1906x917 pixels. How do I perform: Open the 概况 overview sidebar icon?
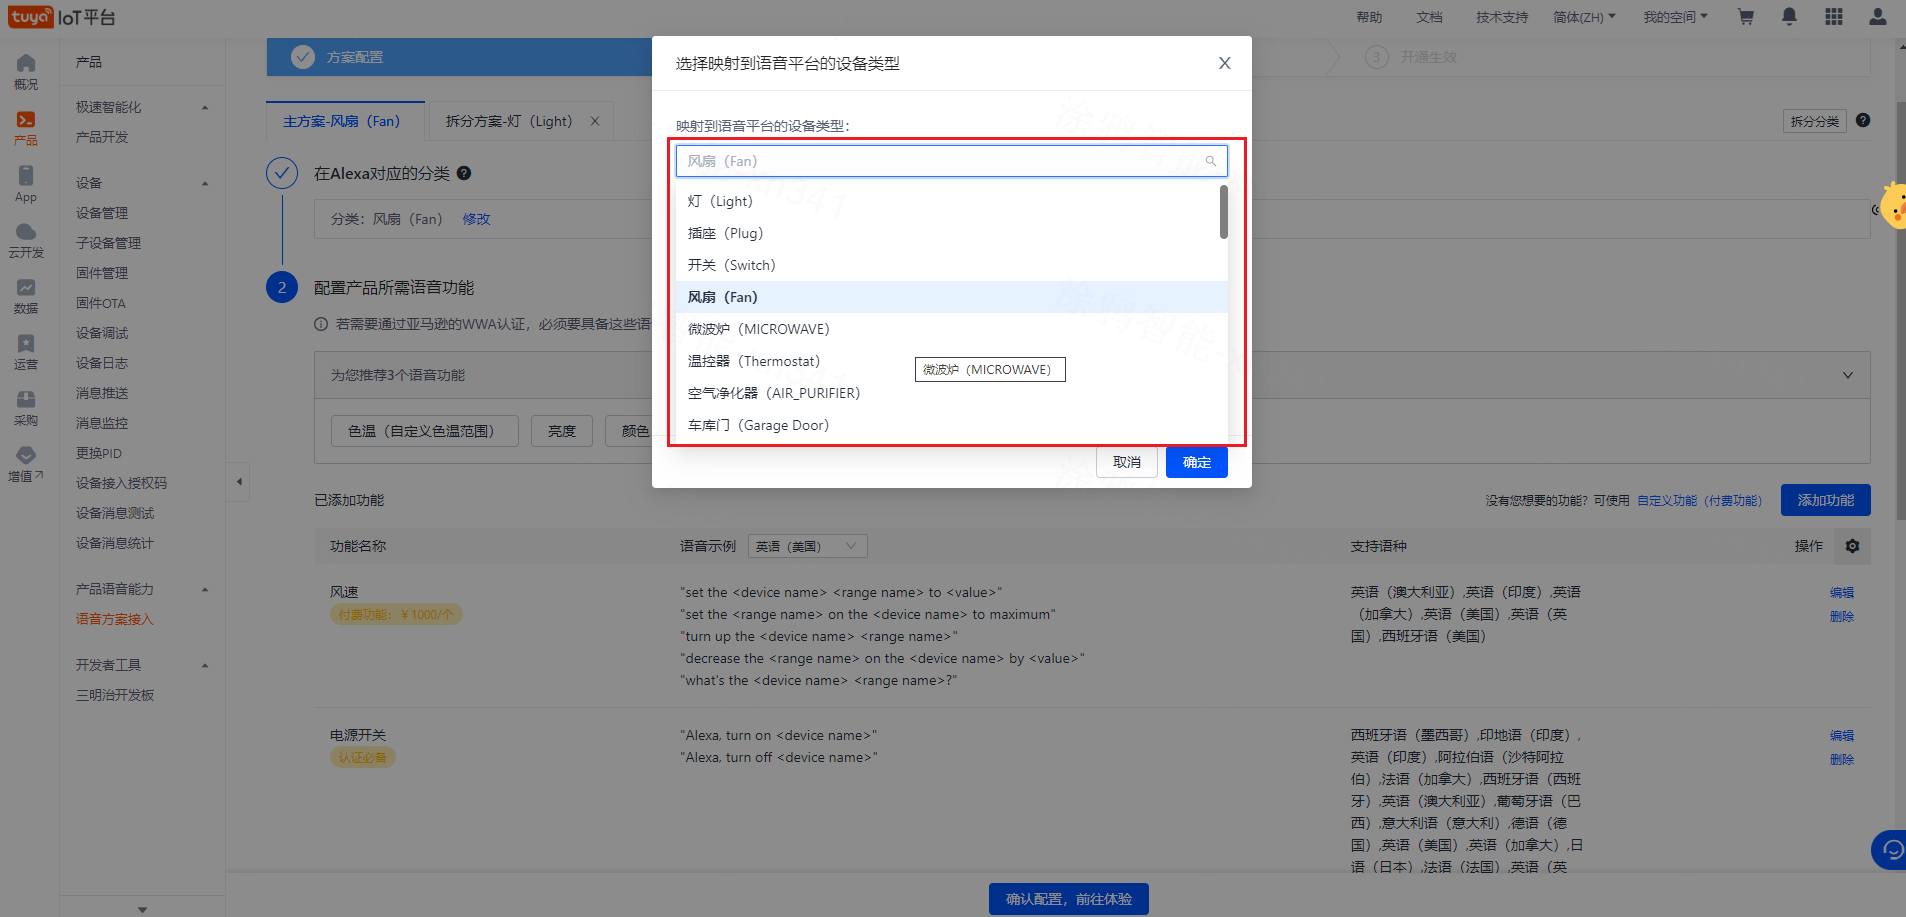26,71
